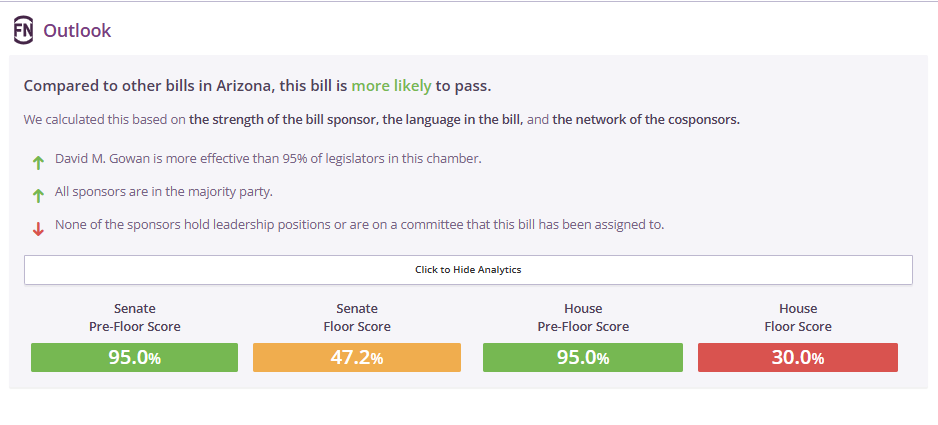Click the Senate Floor Score label
The image size is (938, 425).
tap(357, 318)
